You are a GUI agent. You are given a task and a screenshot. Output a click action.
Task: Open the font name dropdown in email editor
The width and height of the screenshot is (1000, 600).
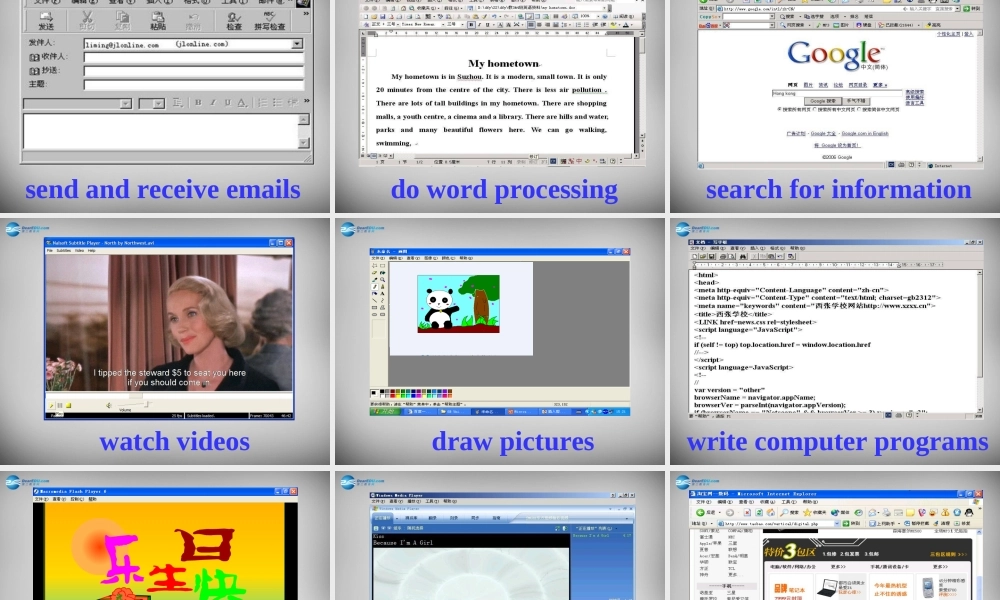coord(125,103)
